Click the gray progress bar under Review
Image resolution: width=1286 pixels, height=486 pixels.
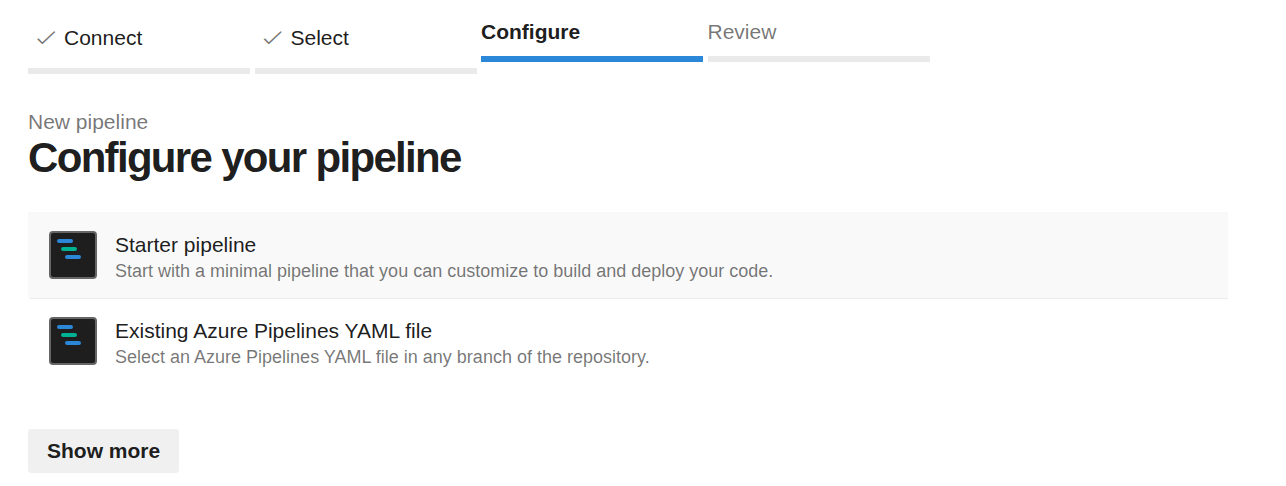tap(818, 59)
